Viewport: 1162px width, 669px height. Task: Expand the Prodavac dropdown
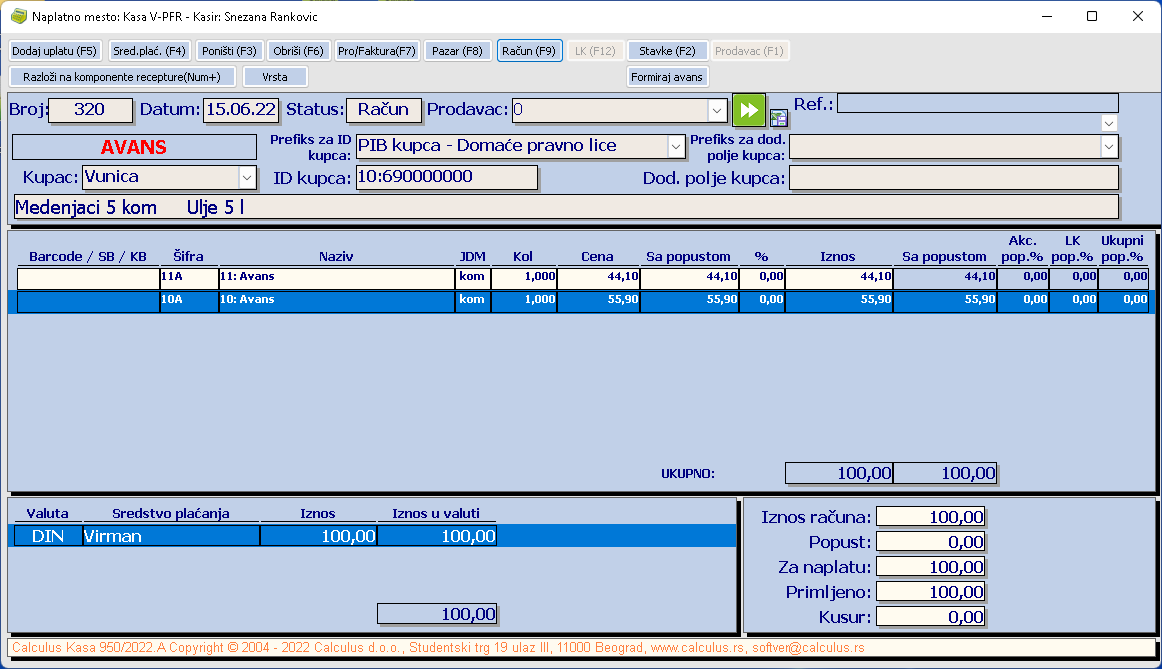click(x=717, y=110)
